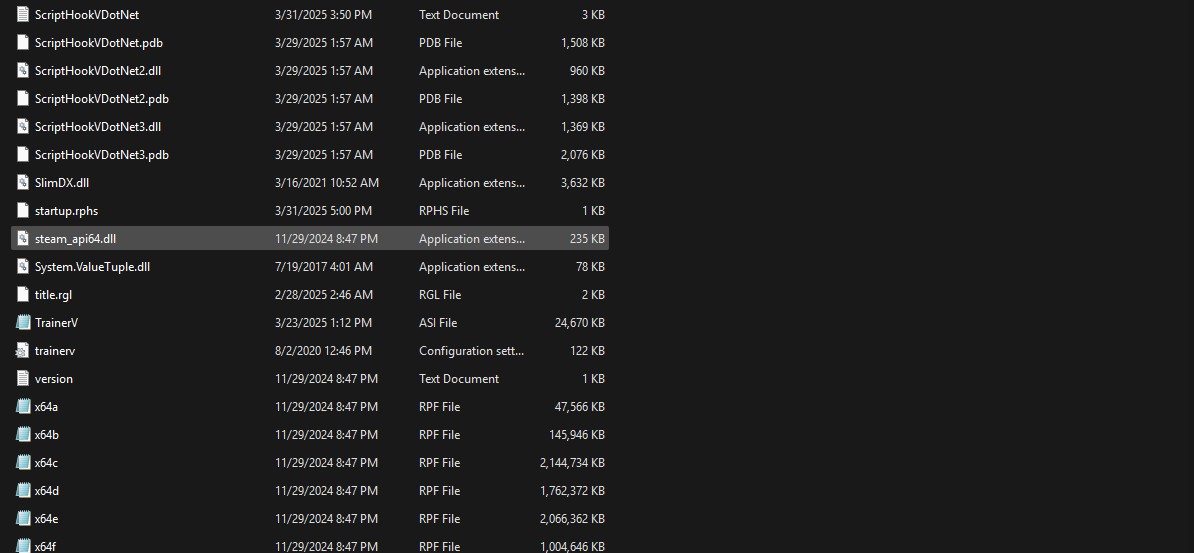Click the x64b RPF archive icon

24,435
